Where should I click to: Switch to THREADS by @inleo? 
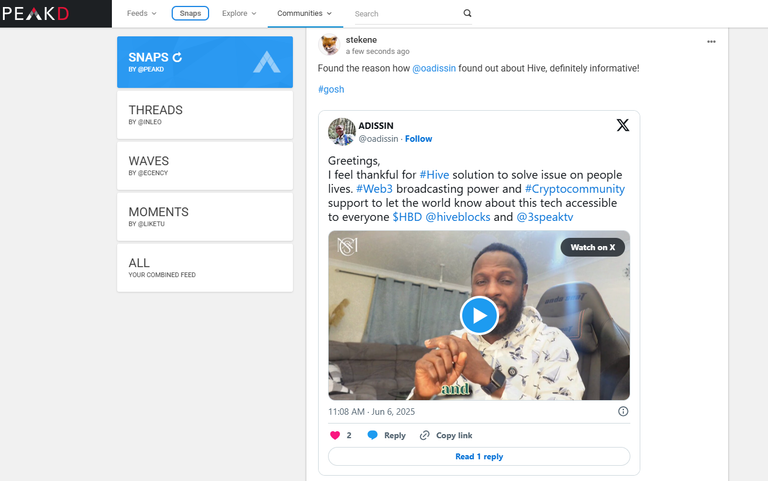205,115
